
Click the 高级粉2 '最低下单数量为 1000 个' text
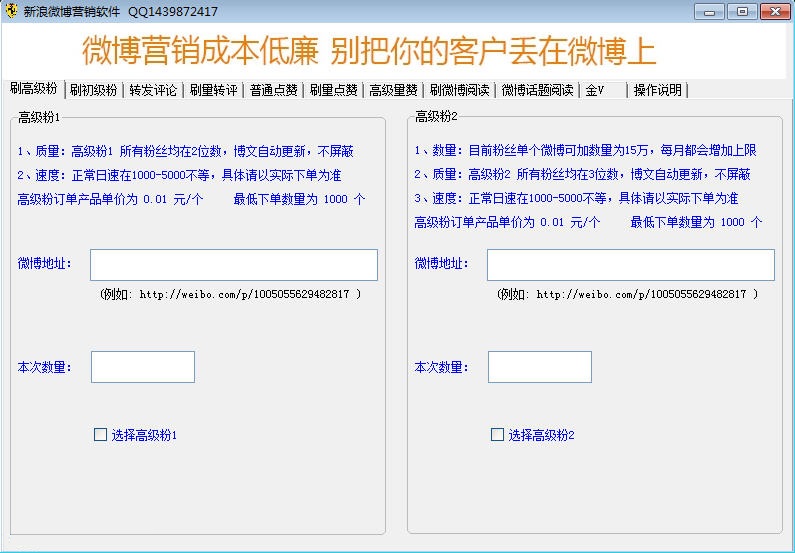point(696,222)
